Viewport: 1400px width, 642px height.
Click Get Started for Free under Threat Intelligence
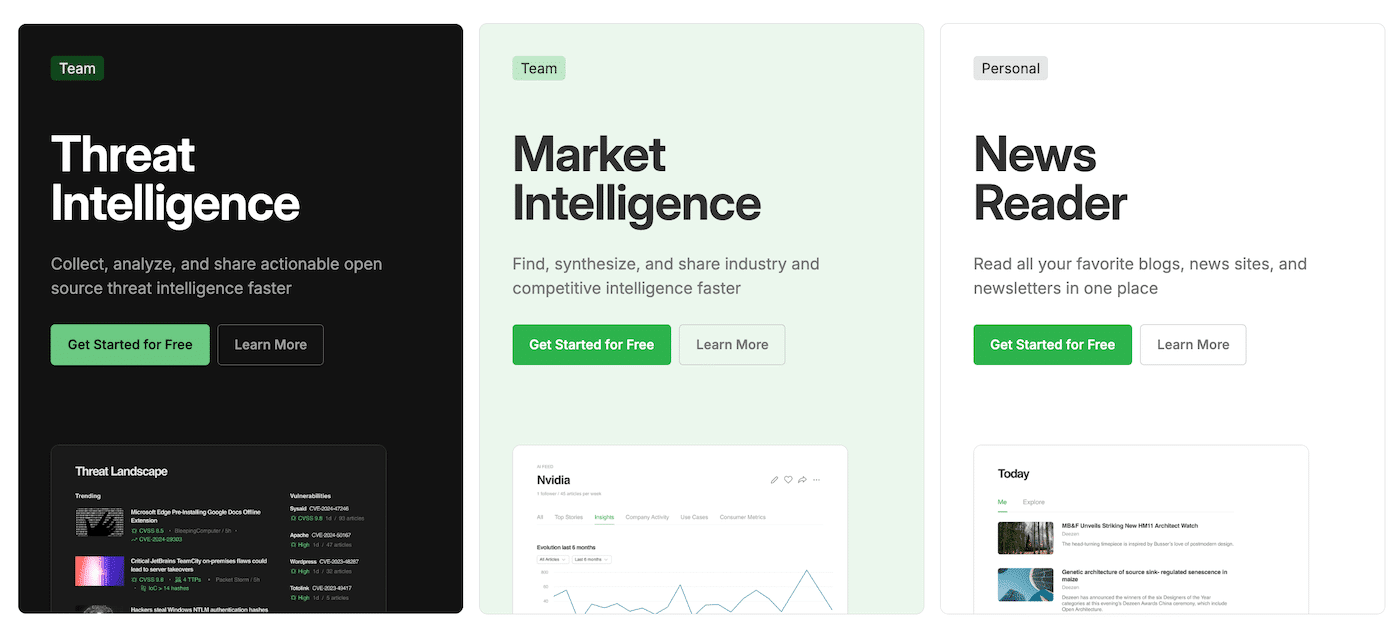click(130, 344)
